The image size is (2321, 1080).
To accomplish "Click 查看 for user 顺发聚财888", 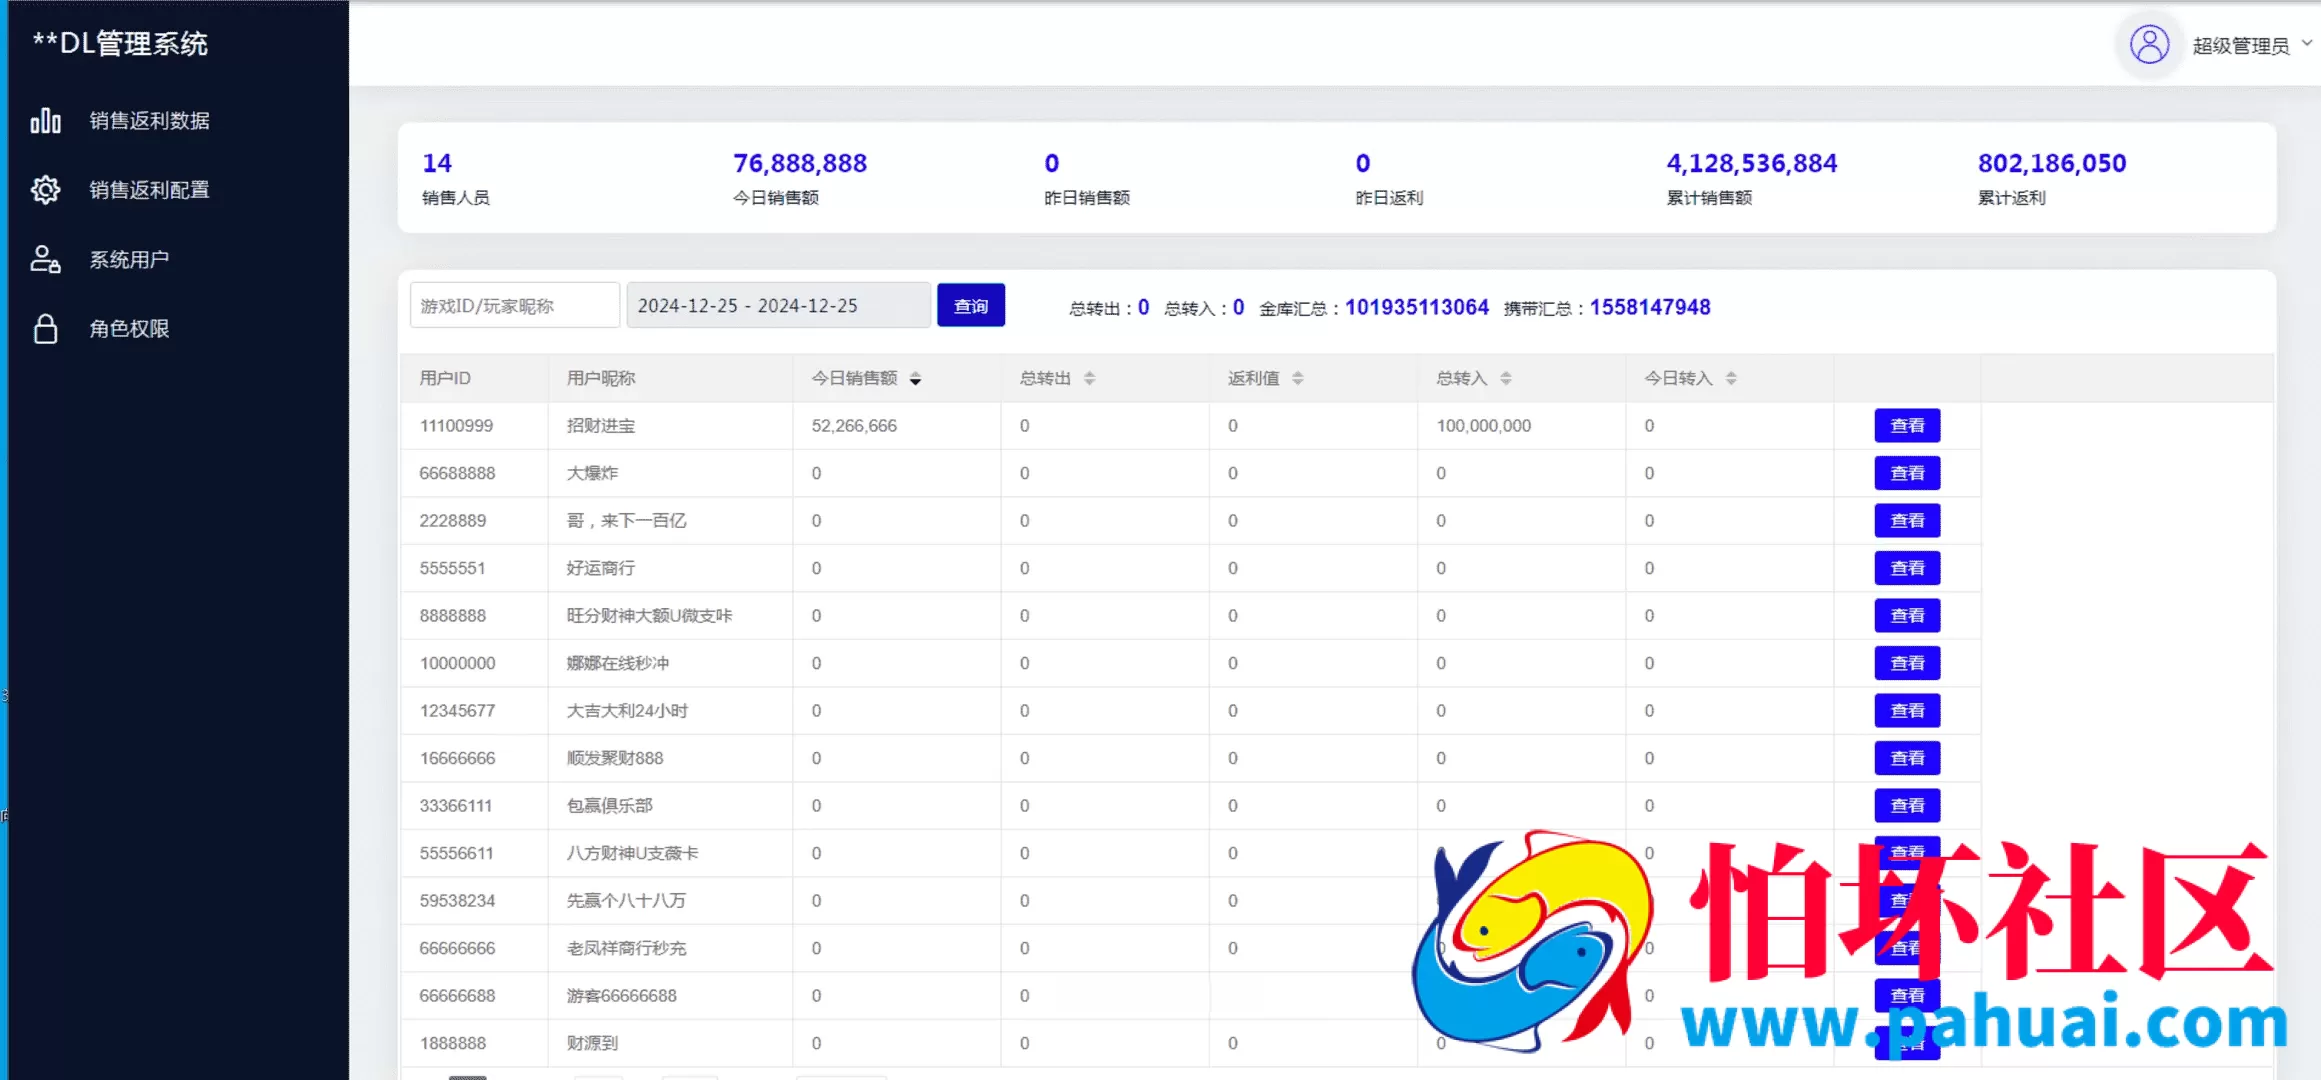I will click(x=1907, y=758).
